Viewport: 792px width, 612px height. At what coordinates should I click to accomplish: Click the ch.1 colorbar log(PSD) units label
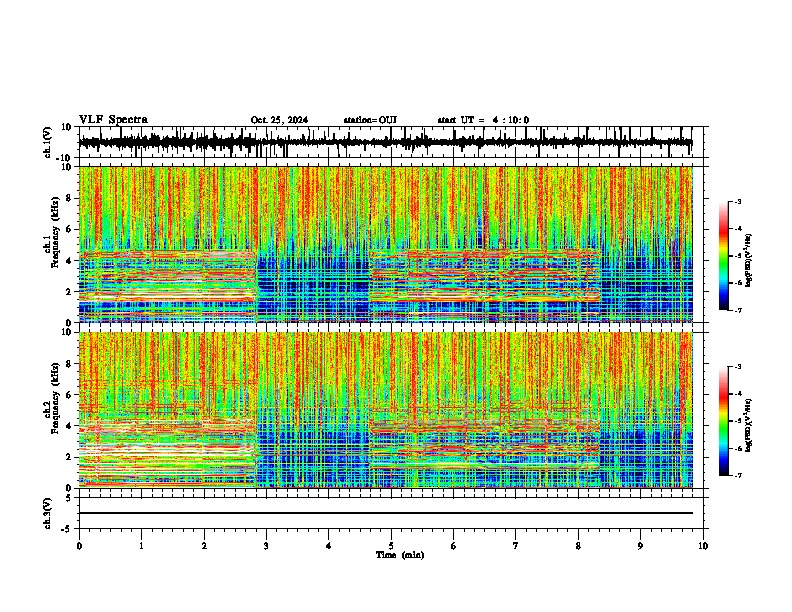pyautogui.click(x=749, y=260)
